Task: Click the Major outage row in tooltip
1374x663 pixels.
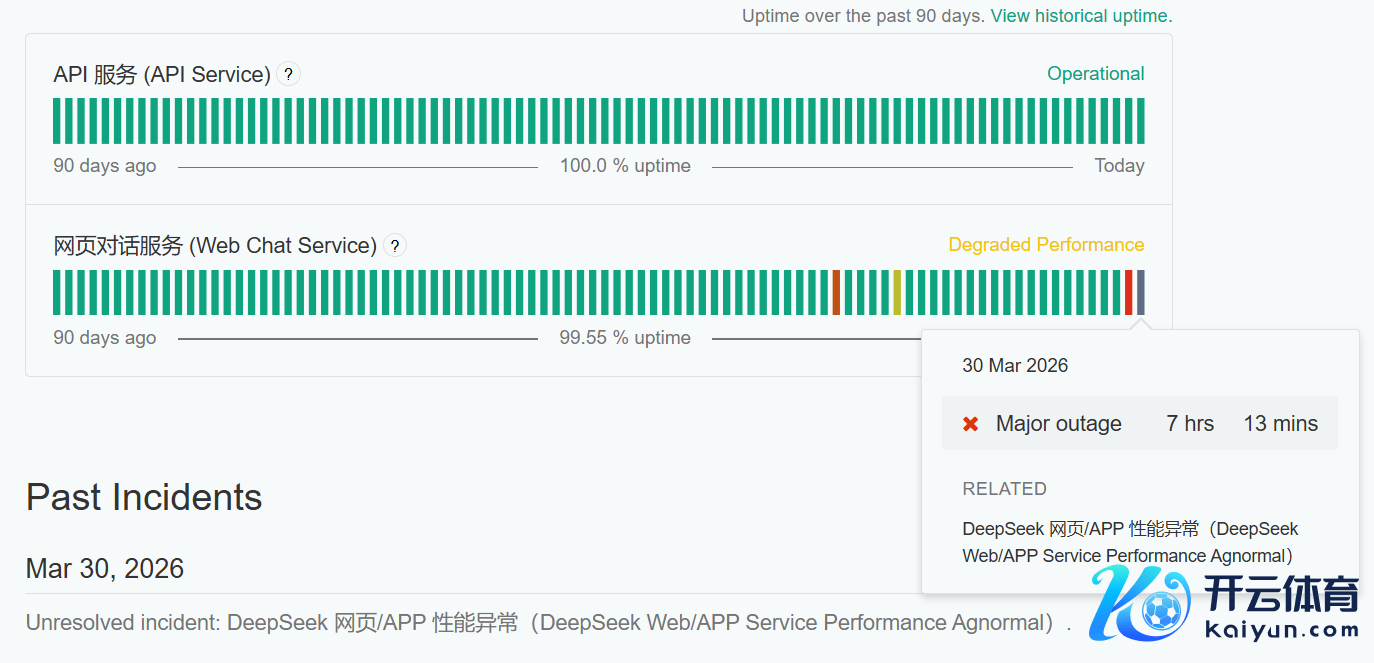Action: point(1139,424)
